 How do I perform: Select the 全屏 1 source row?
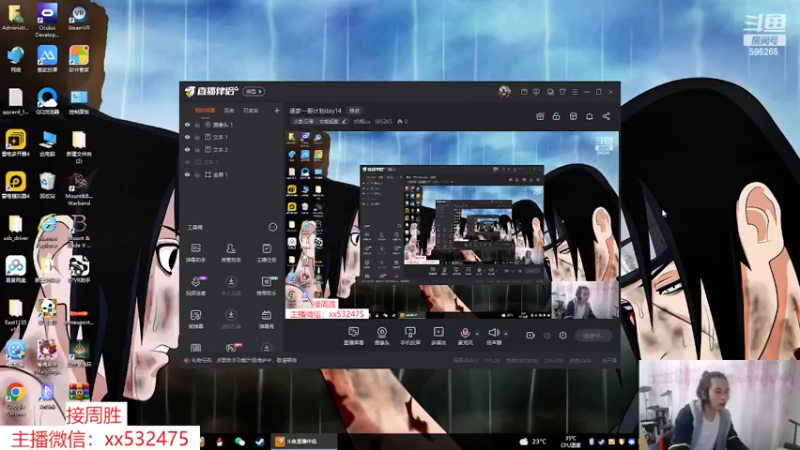pos(232,174)
